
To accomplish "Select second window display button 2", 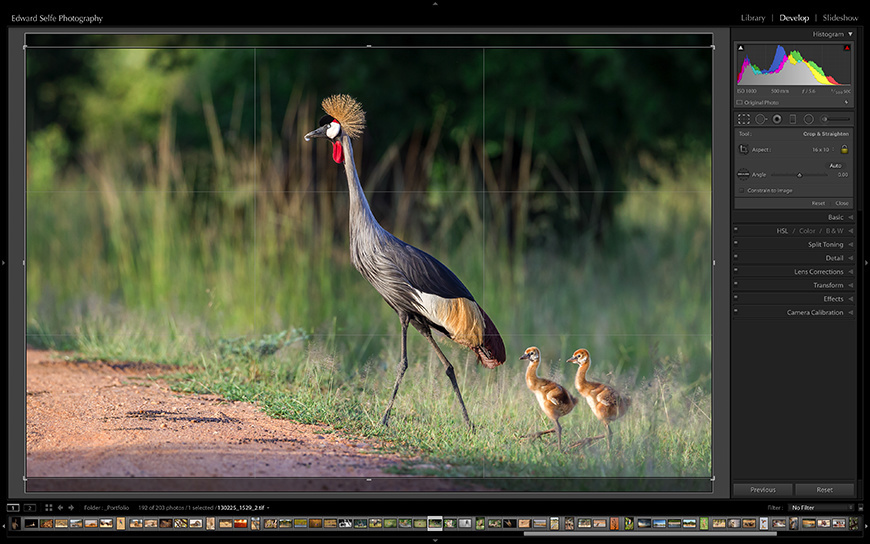I will pyautogui.click(x=29, y=508).
